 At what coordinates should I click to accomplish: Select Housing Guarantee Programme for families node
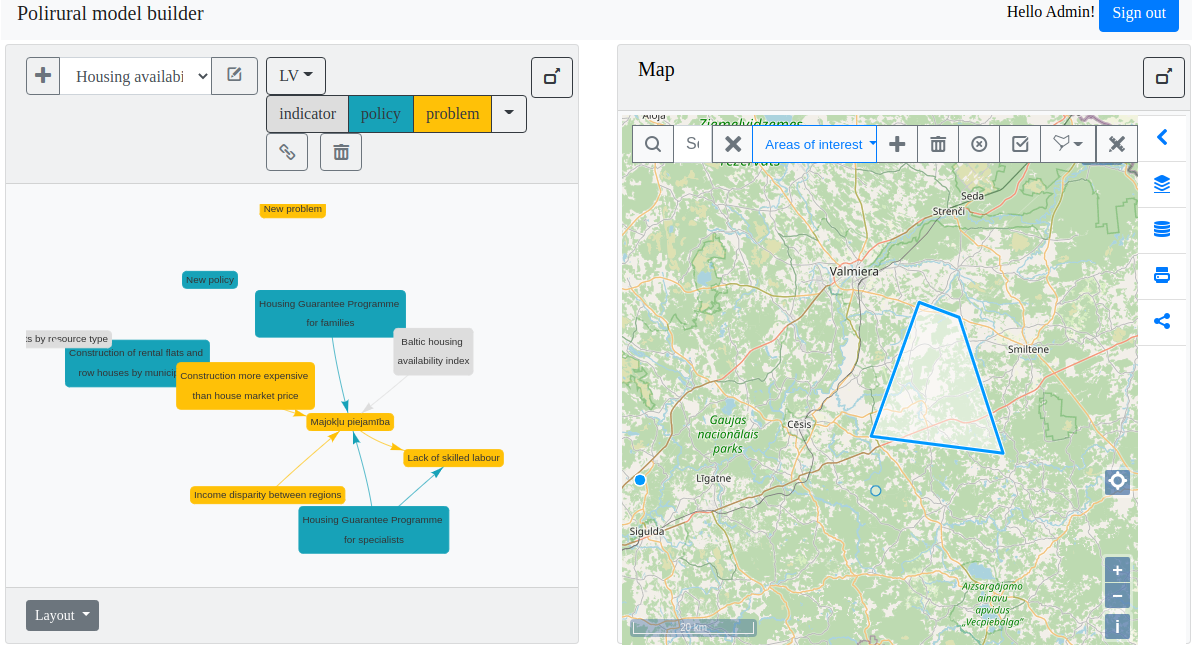pyautogui.click(x=331, y=313)
